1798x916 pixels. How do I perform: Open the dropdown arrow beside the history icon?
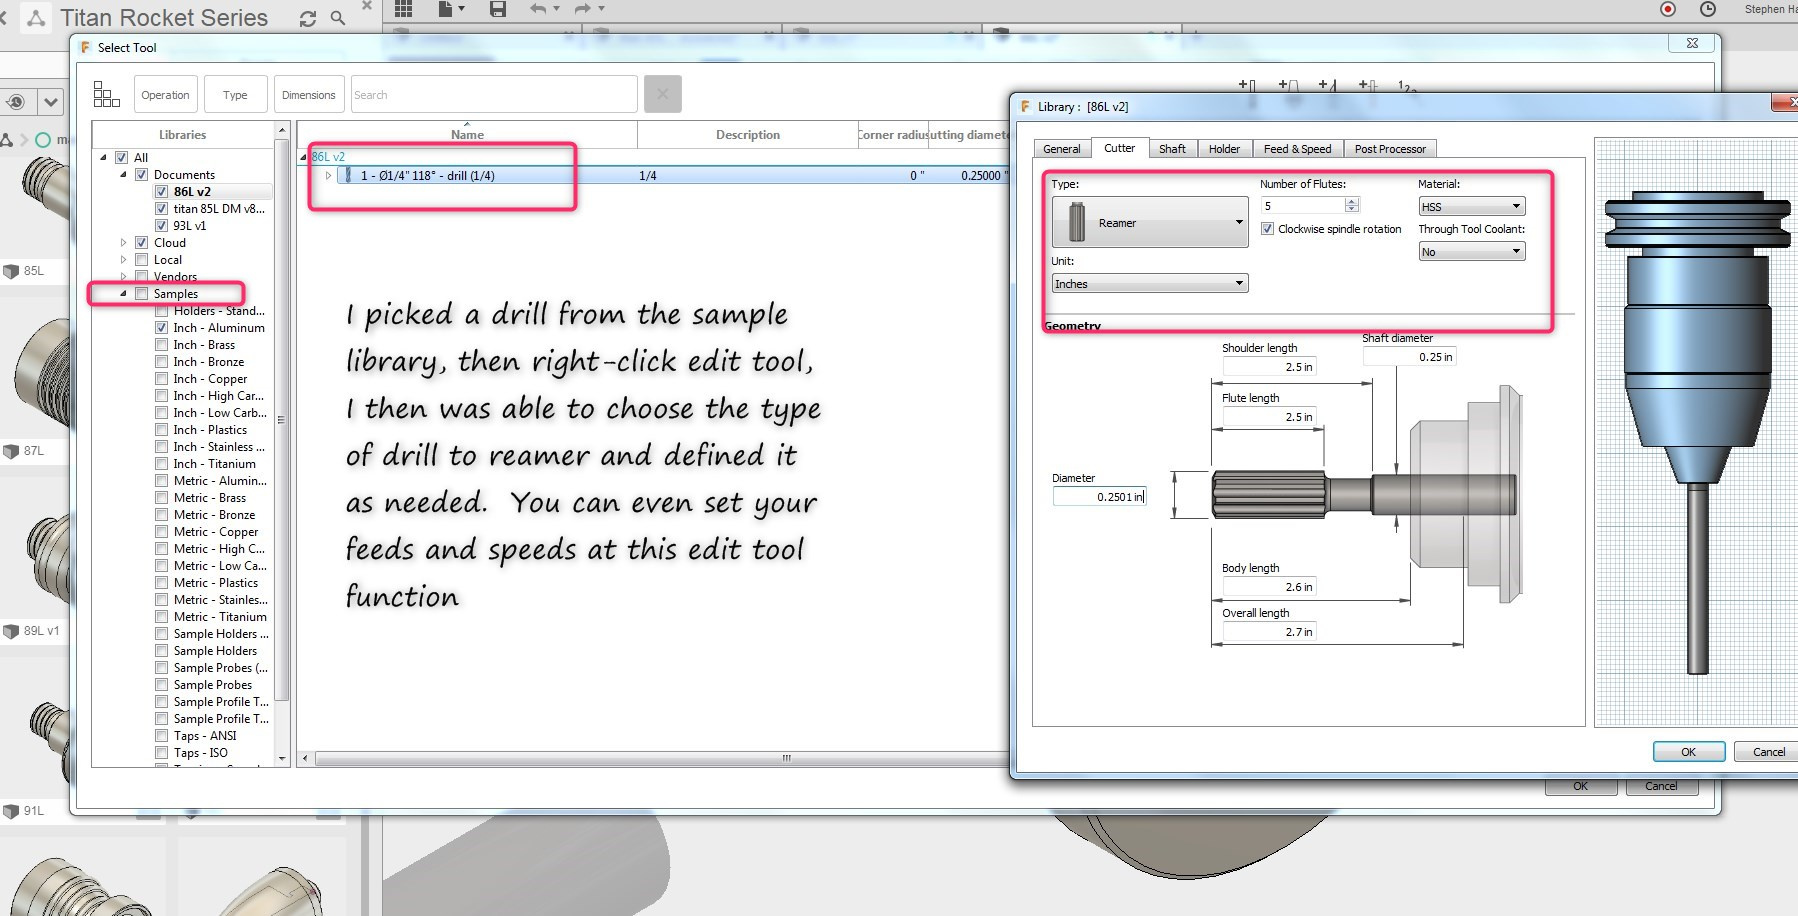coord(51,102)
